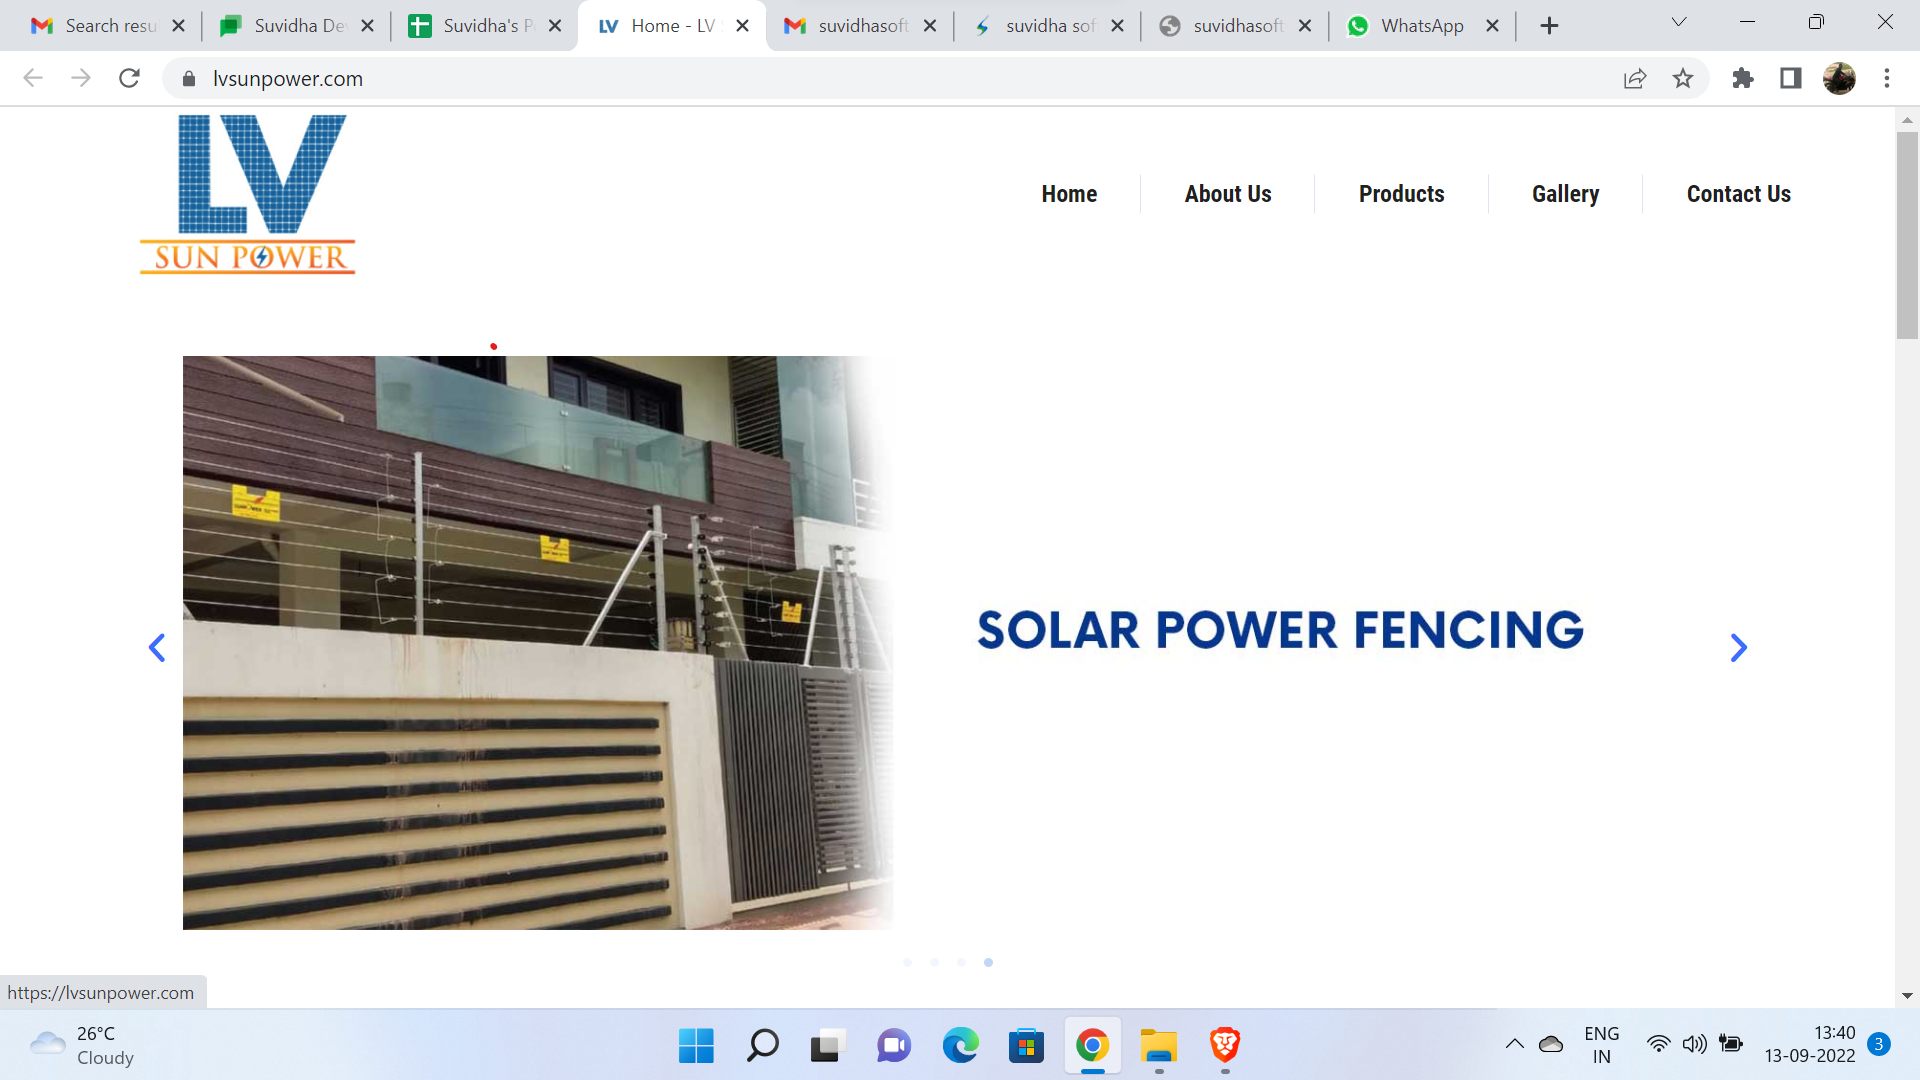Reload the current page
The image size is (1920, 1080).
pos(129,78)
